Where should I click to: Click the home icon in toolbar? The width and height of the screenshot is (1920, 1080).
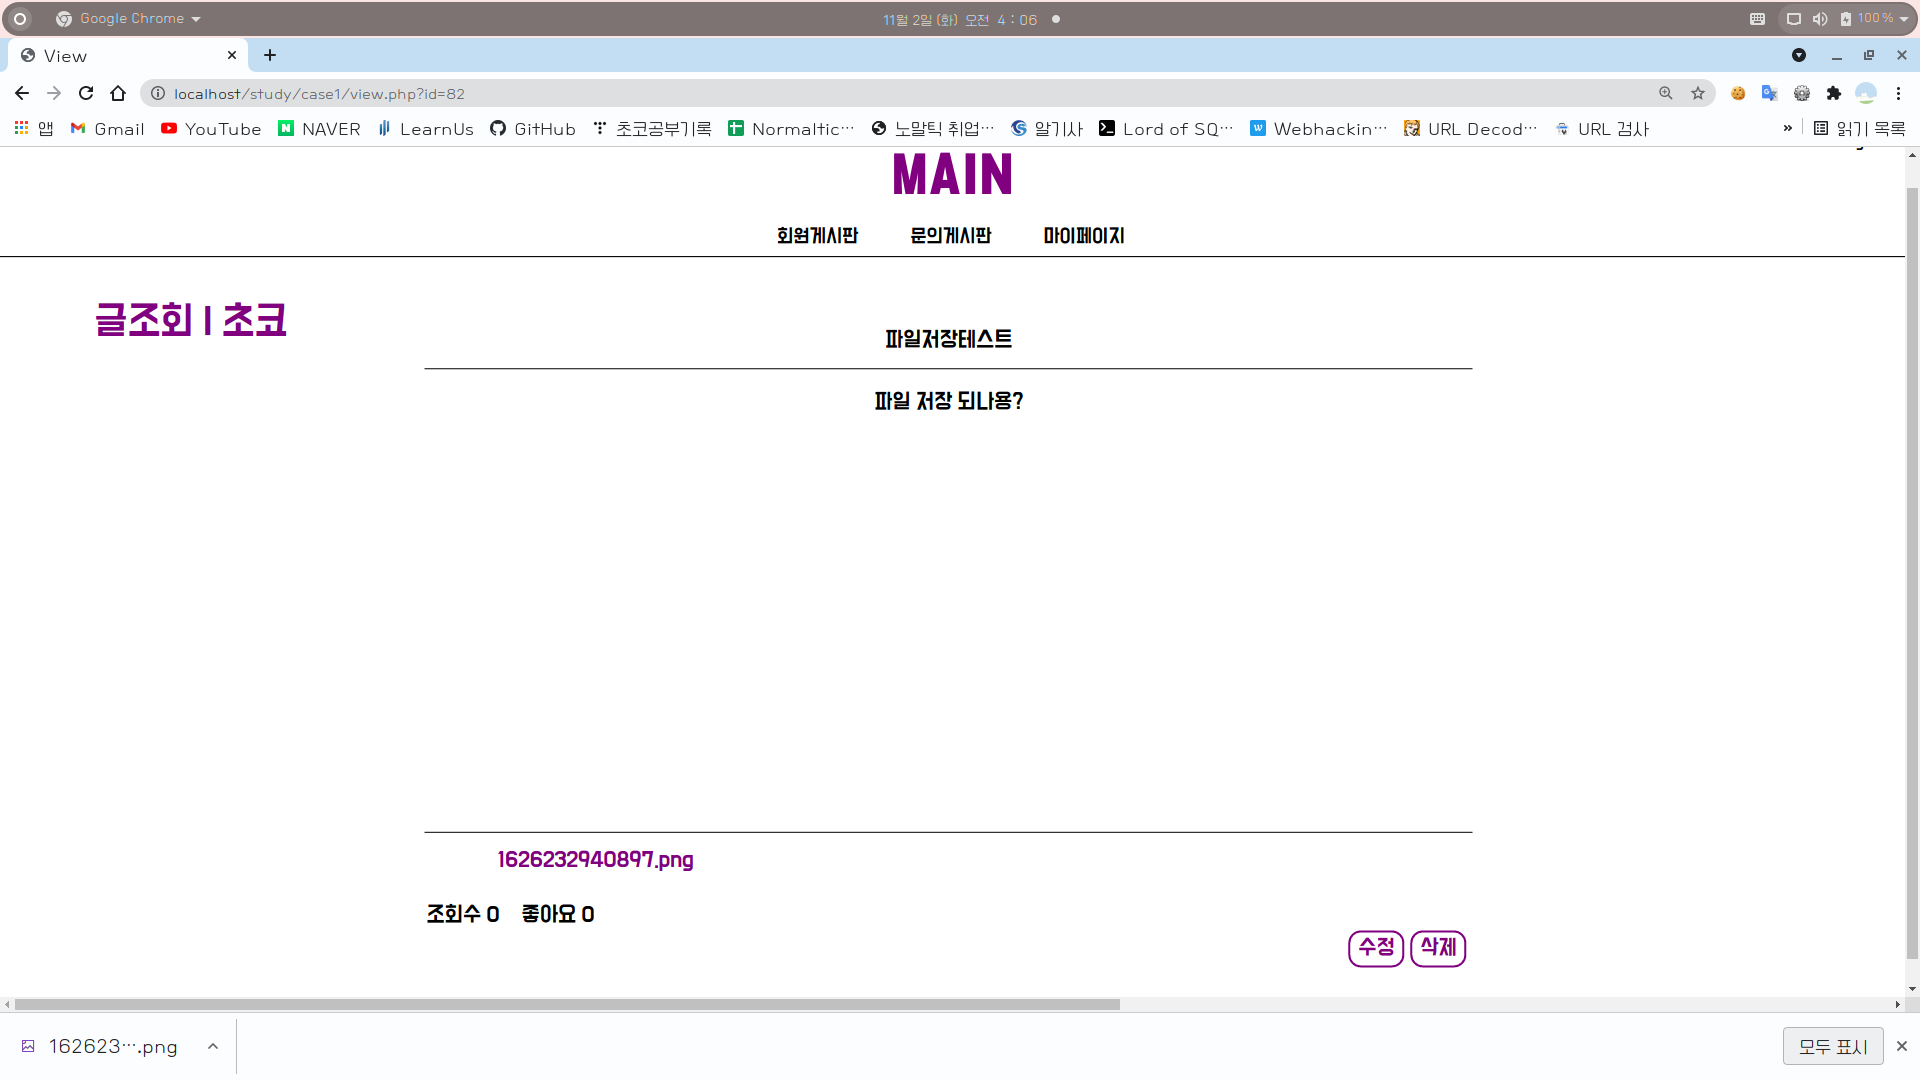(118, 93)
